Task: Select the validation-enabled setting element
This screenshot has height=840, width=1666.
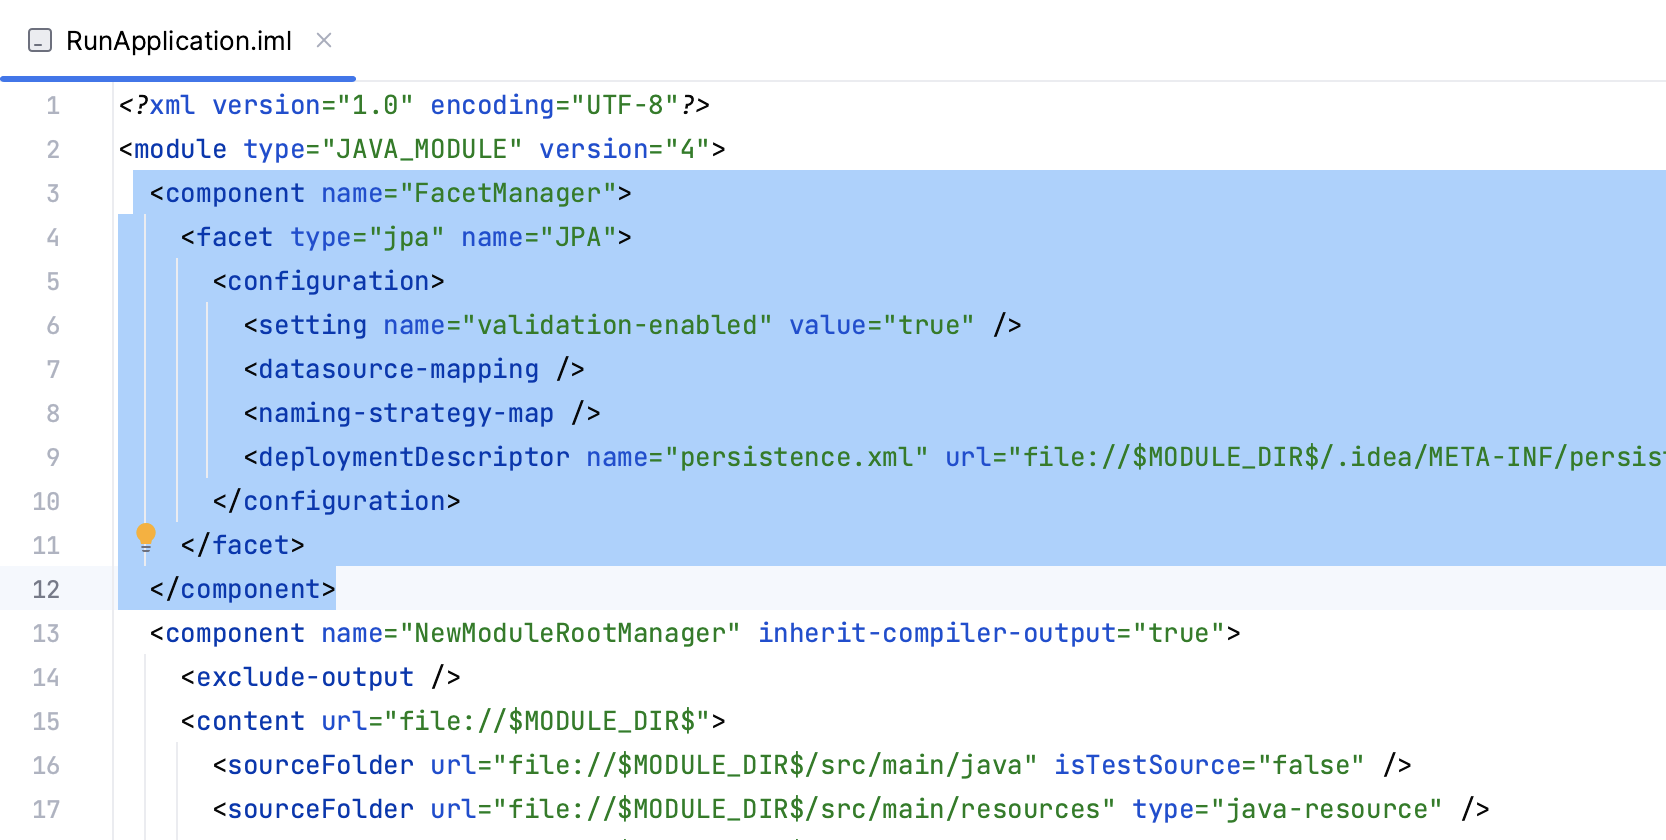Action: (558, 325)
